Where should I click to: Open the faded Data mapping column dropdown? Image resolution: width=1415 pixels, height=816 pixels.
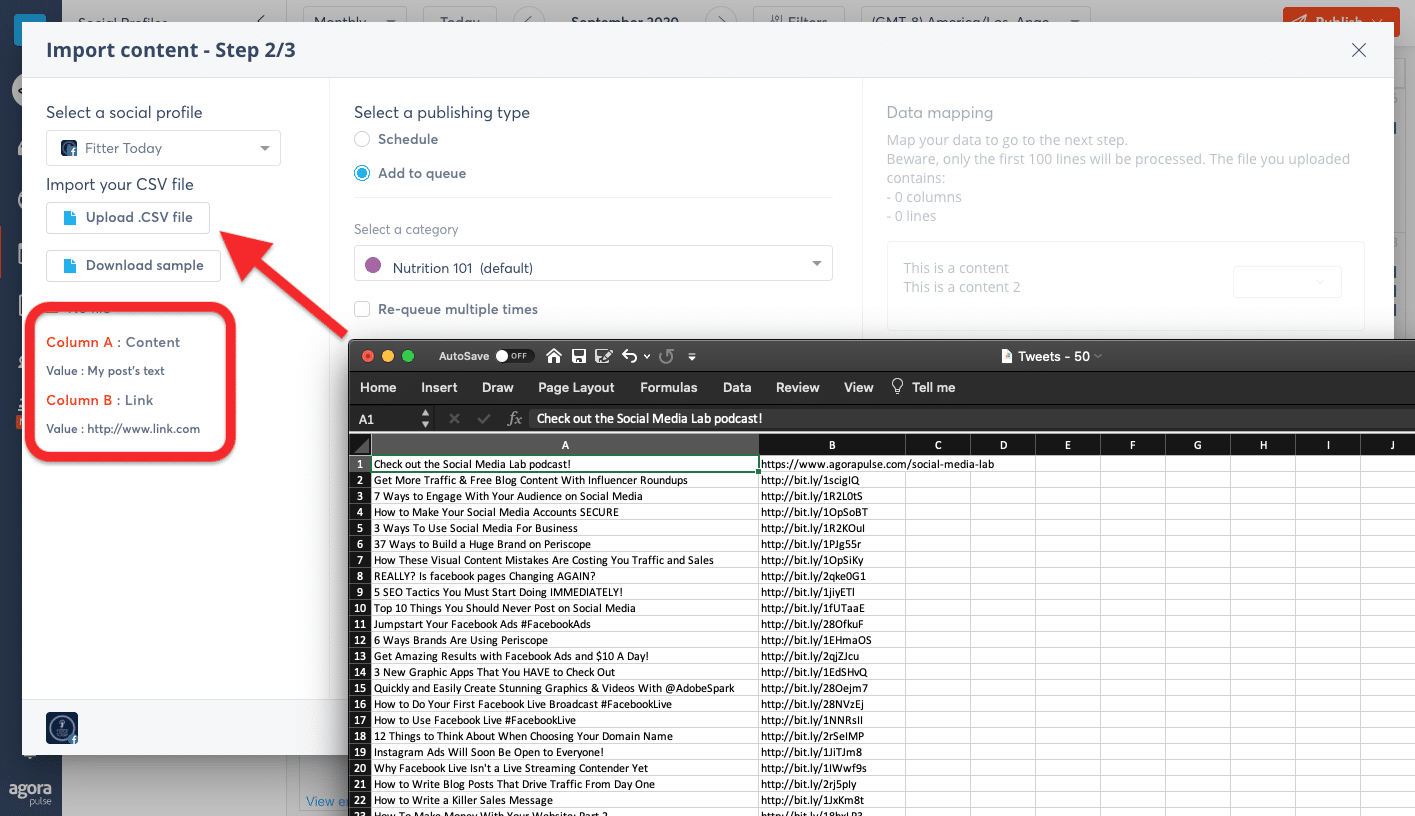(x=1287, y=282)
